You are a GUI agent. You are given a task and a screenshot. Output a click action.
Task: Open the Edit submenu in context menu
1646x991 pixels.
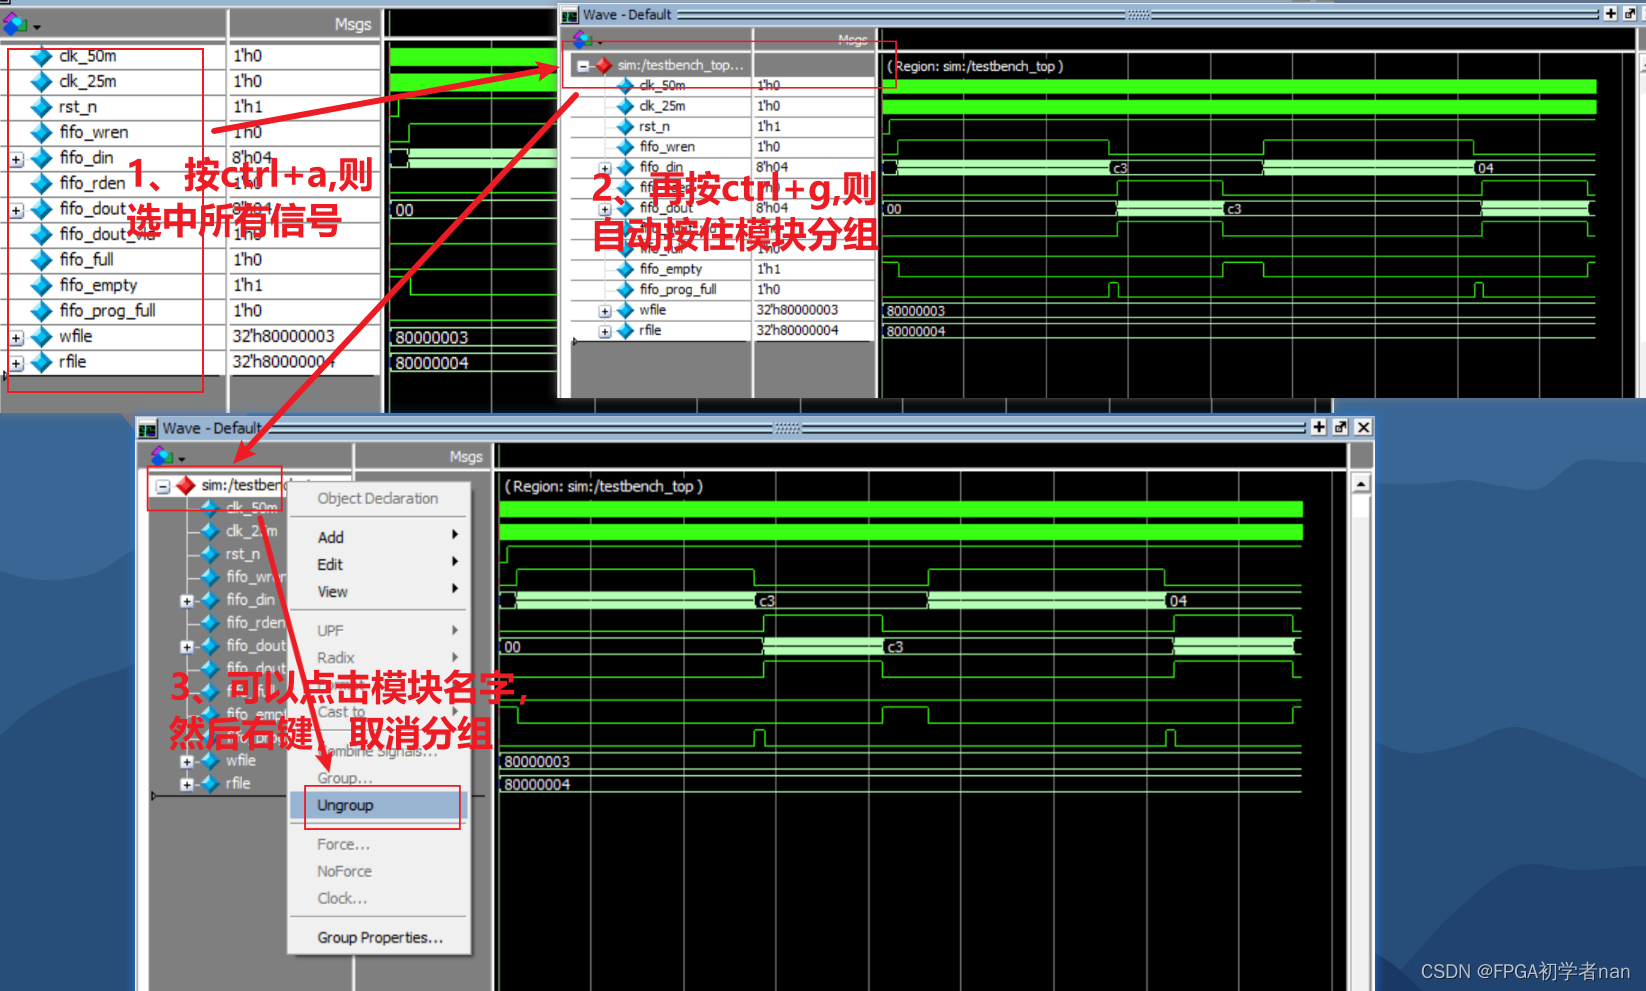pyautogui.click(x=378, y=564)
